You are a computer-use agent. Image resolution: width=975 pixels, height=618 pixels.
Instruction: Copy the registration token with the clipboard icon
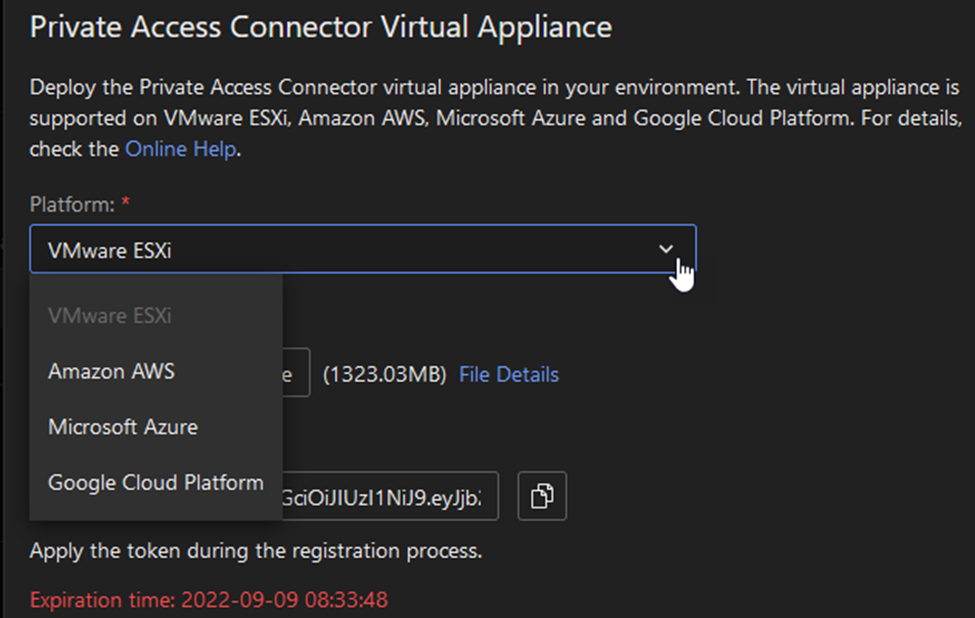(542, 496)
